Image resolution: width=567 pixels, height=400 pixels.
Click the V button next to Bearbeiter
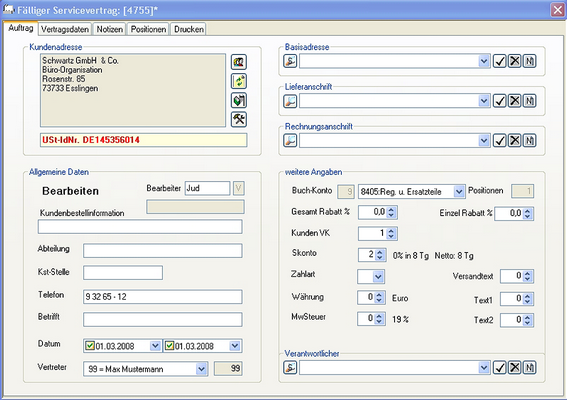pos(238,188)
